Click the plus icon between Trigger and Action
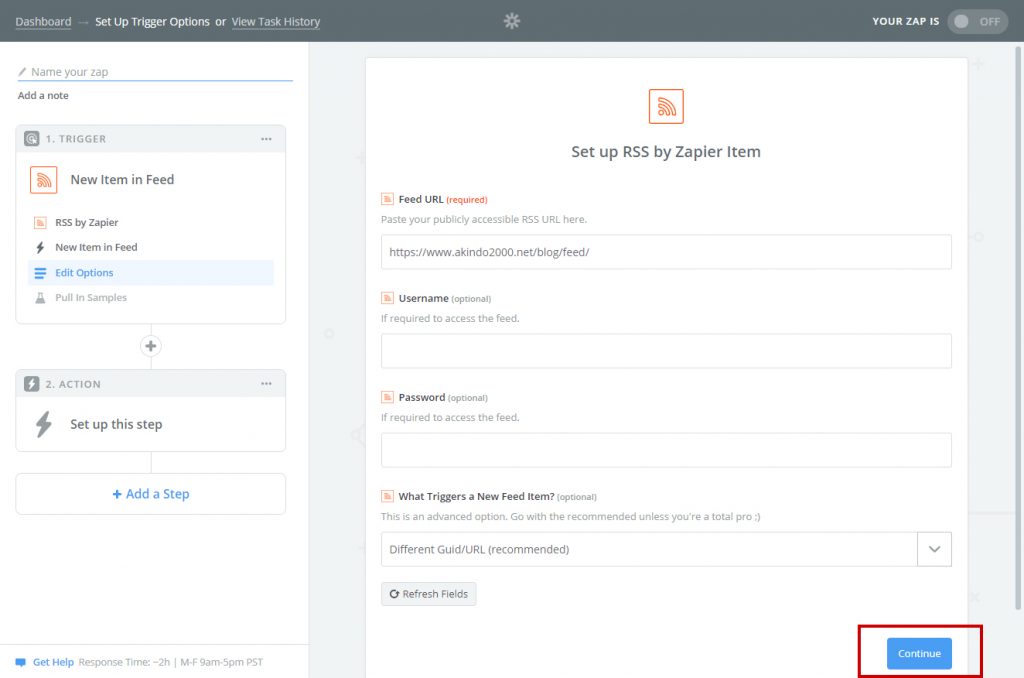The width and height of the screenshot is (1024, 678). [x=151, y=346]
